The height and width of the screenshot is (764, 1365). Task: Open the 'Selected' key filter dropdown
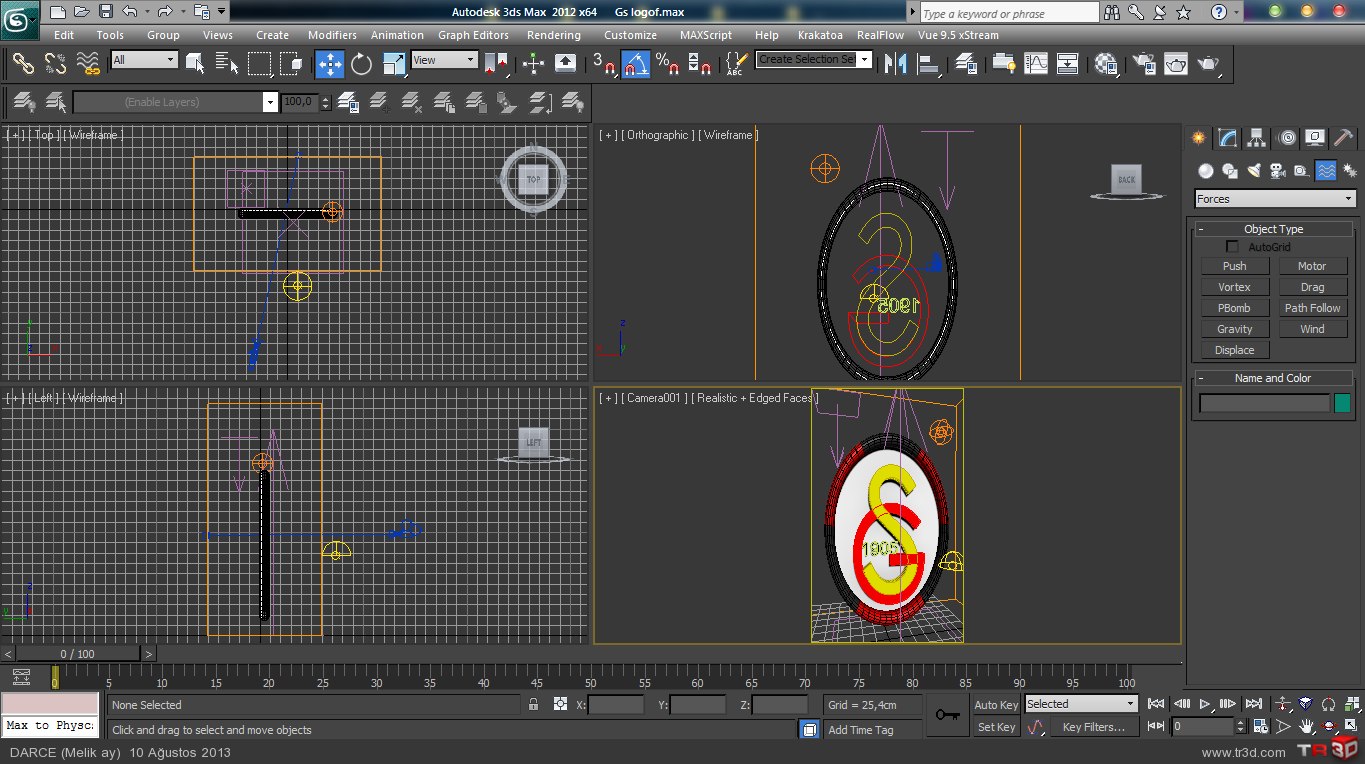tap(1082, 704)
